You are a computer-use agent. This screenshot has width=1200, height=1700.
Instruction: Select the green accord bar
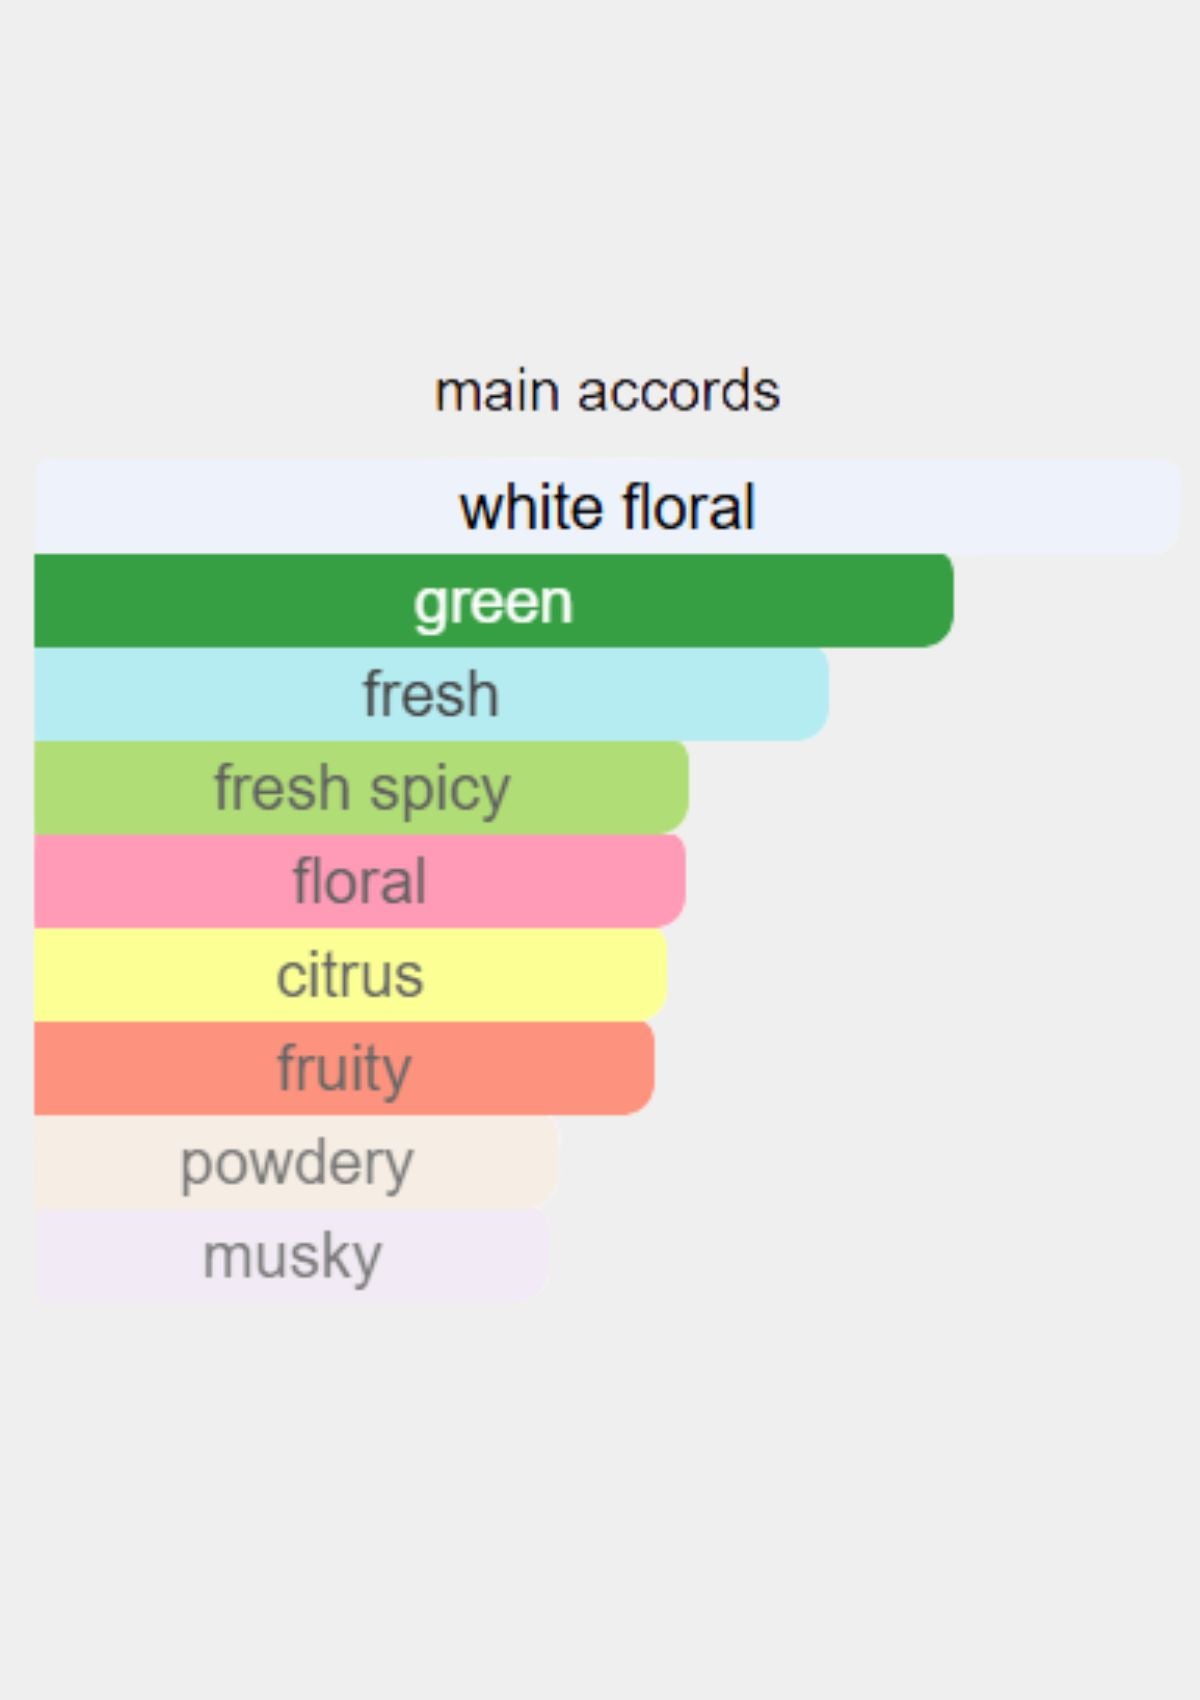494,600
